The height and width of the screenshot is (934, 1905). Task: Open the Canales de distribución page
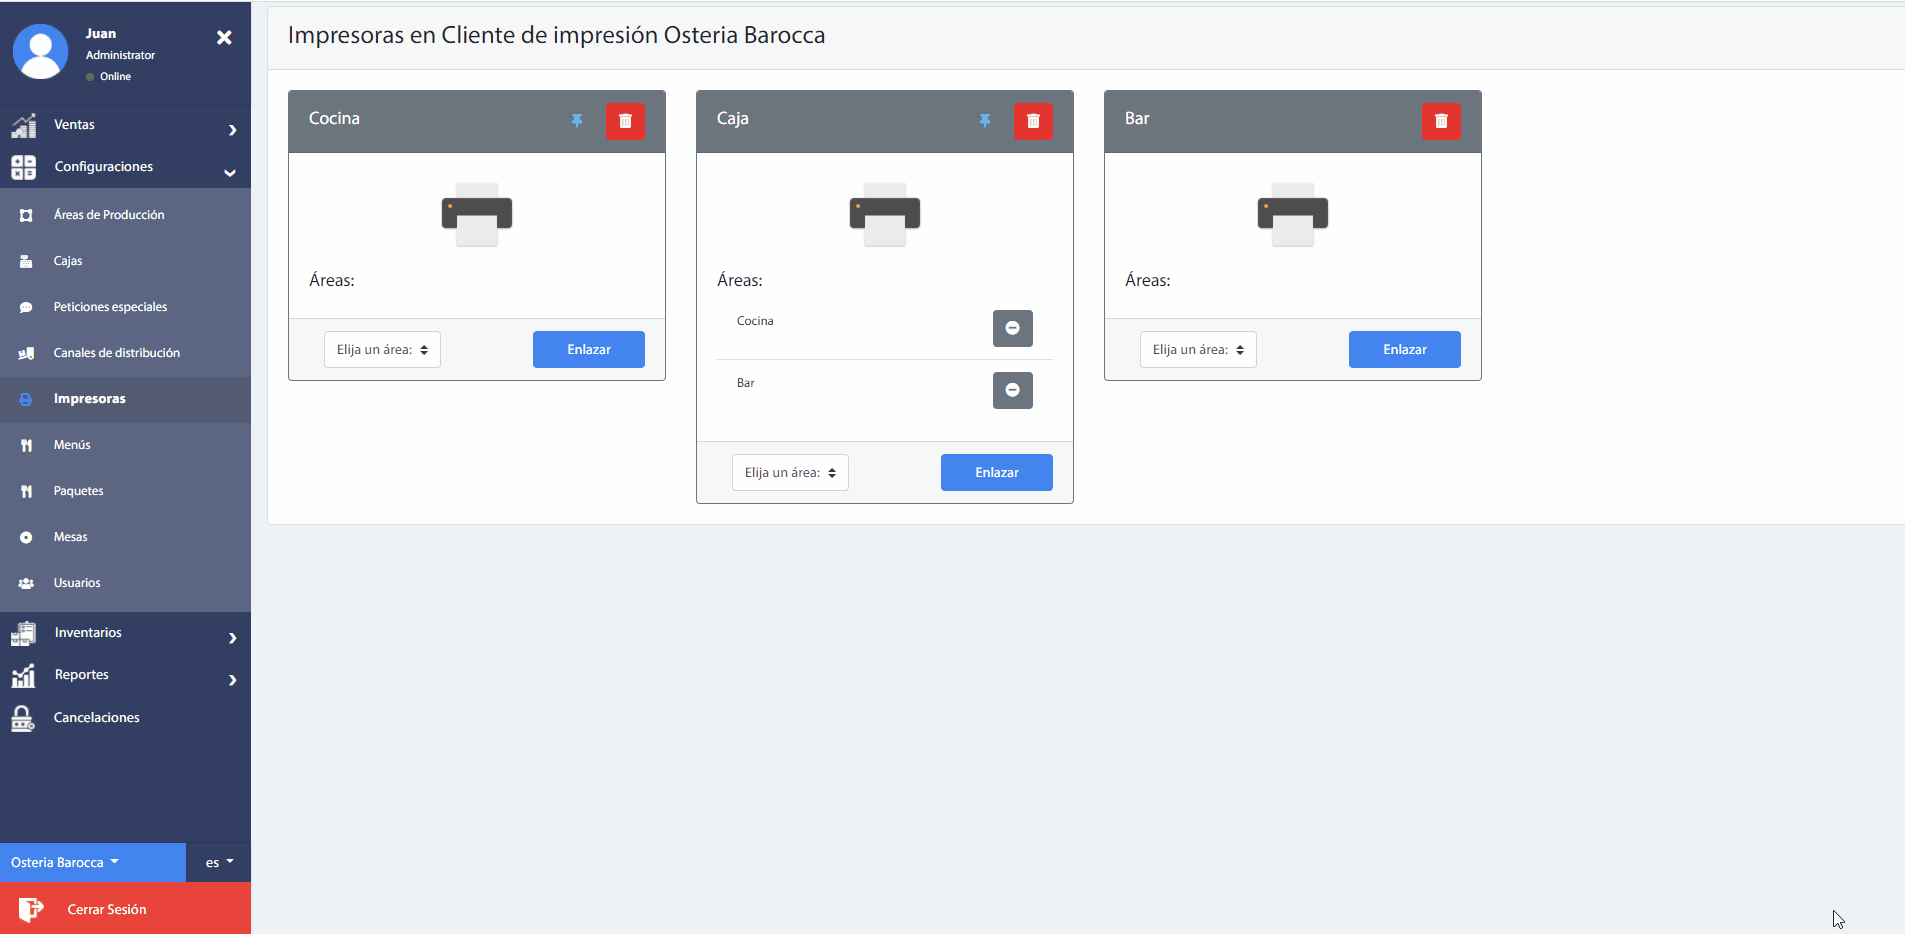(116, 353)
